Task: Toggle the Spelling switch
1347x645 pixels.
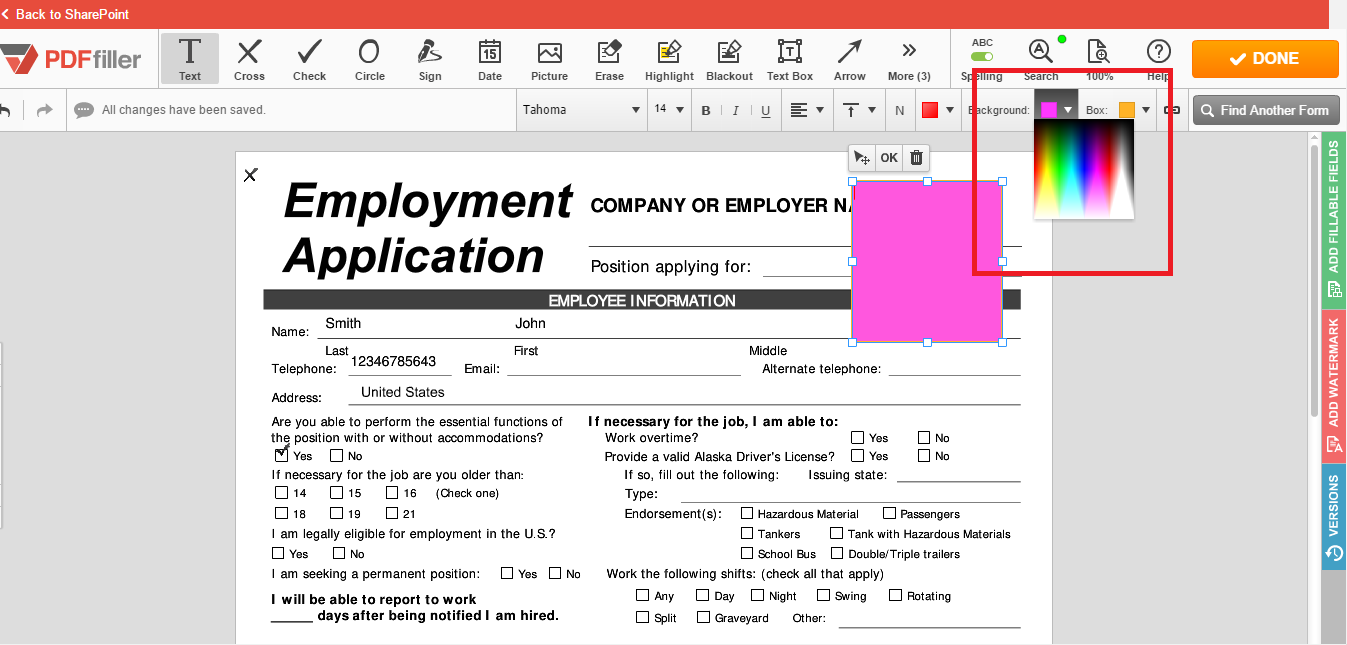Action: 982,57
